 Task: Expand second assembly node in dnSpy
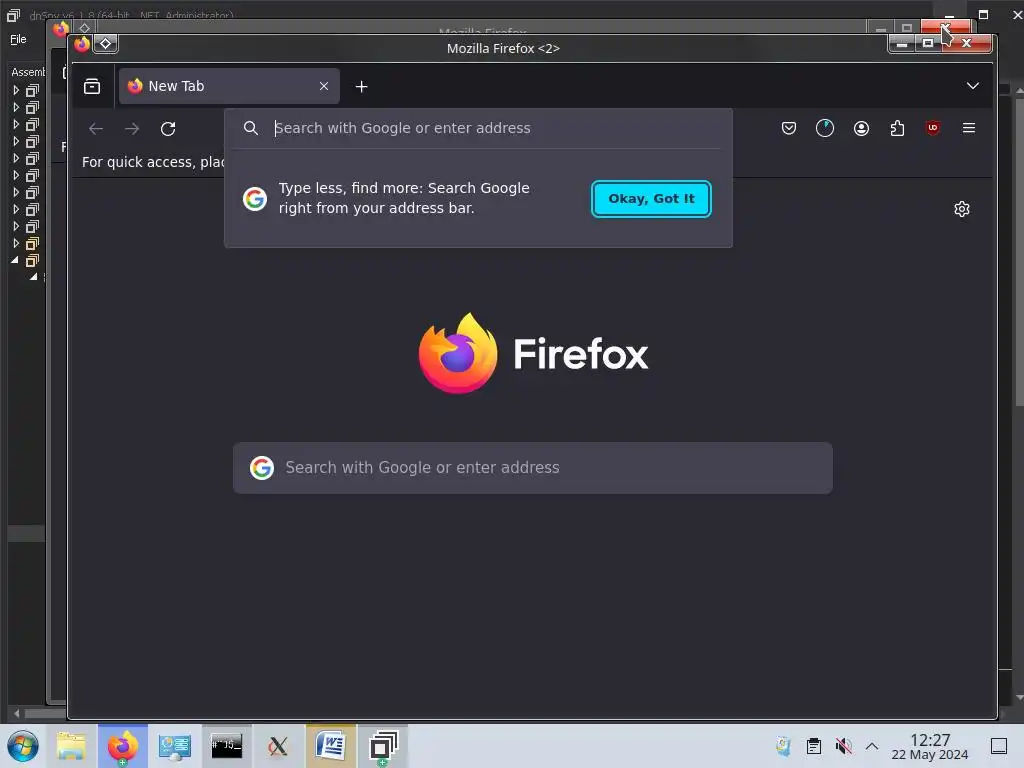[16, 107]
